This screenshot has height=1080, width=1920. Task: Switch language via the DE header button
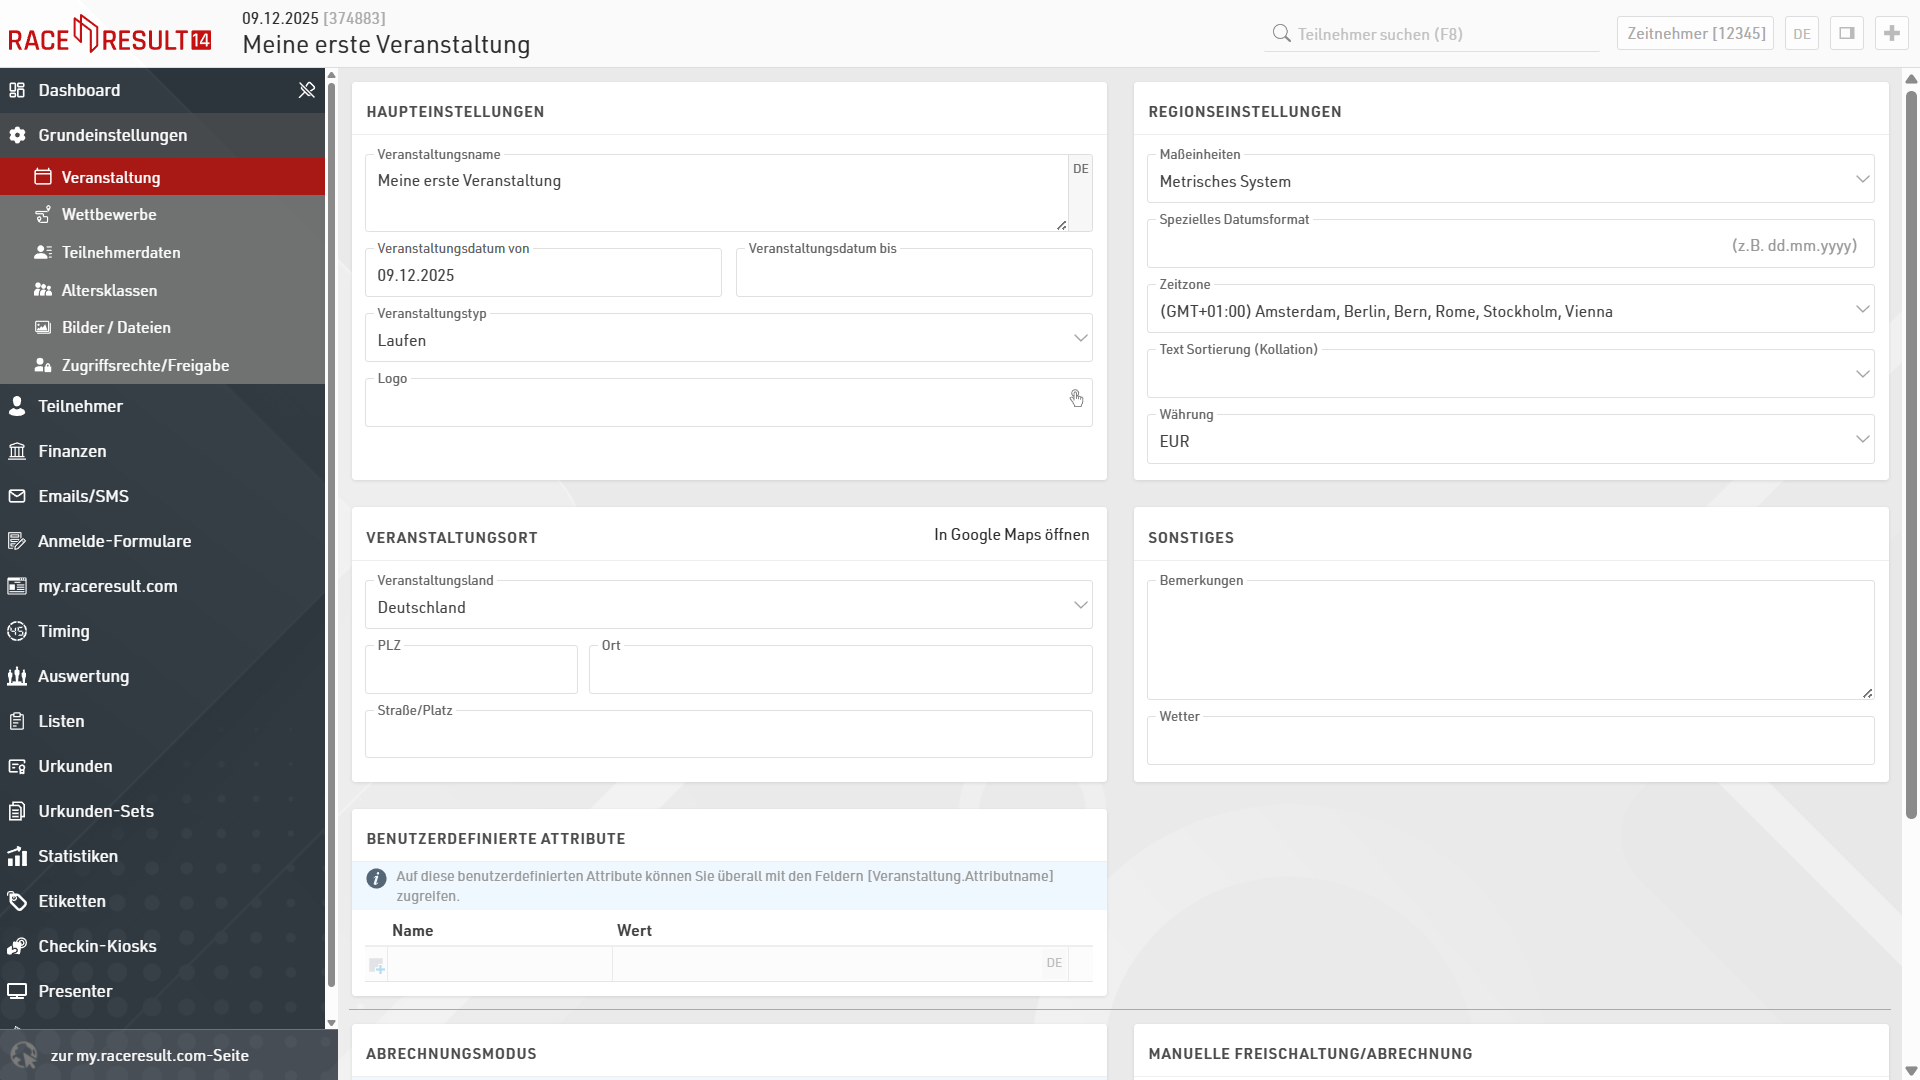(x=1801, y=33)
